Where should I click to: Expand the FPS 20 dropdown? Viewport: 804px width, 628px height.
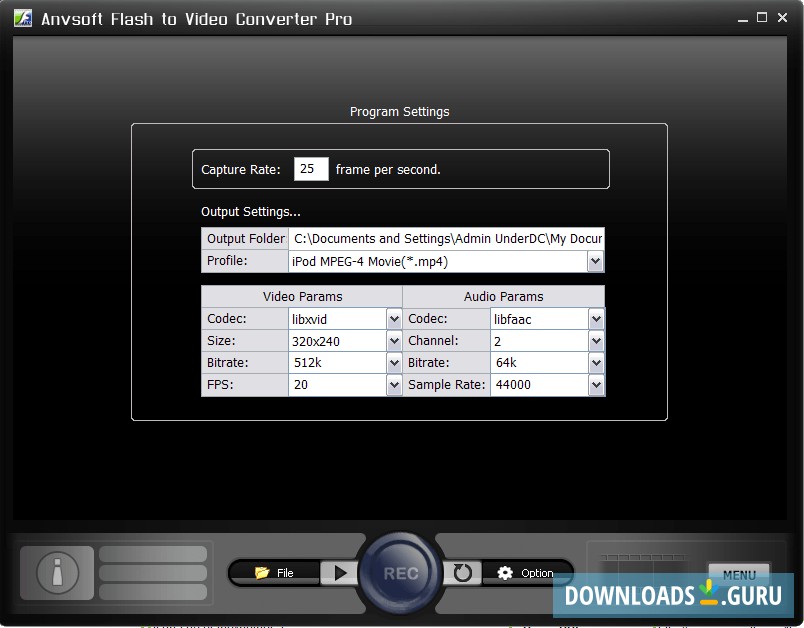click(394, 385)
